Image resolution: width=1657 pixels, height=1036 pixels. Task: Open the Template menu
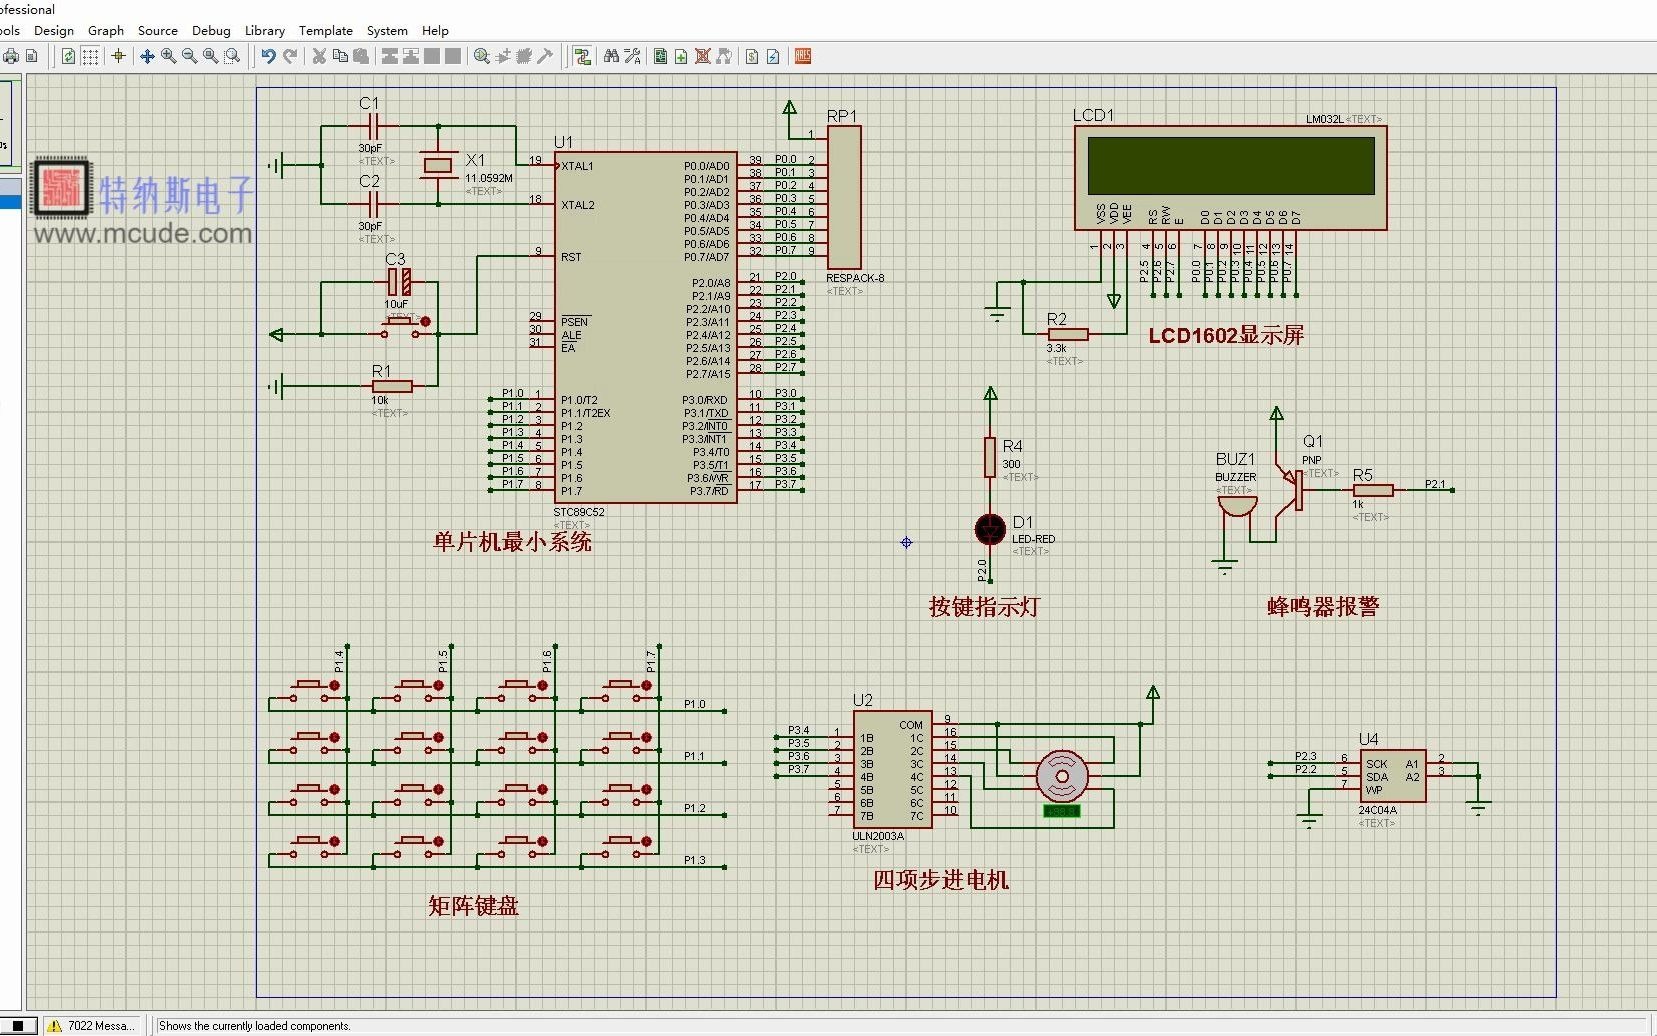326,31
